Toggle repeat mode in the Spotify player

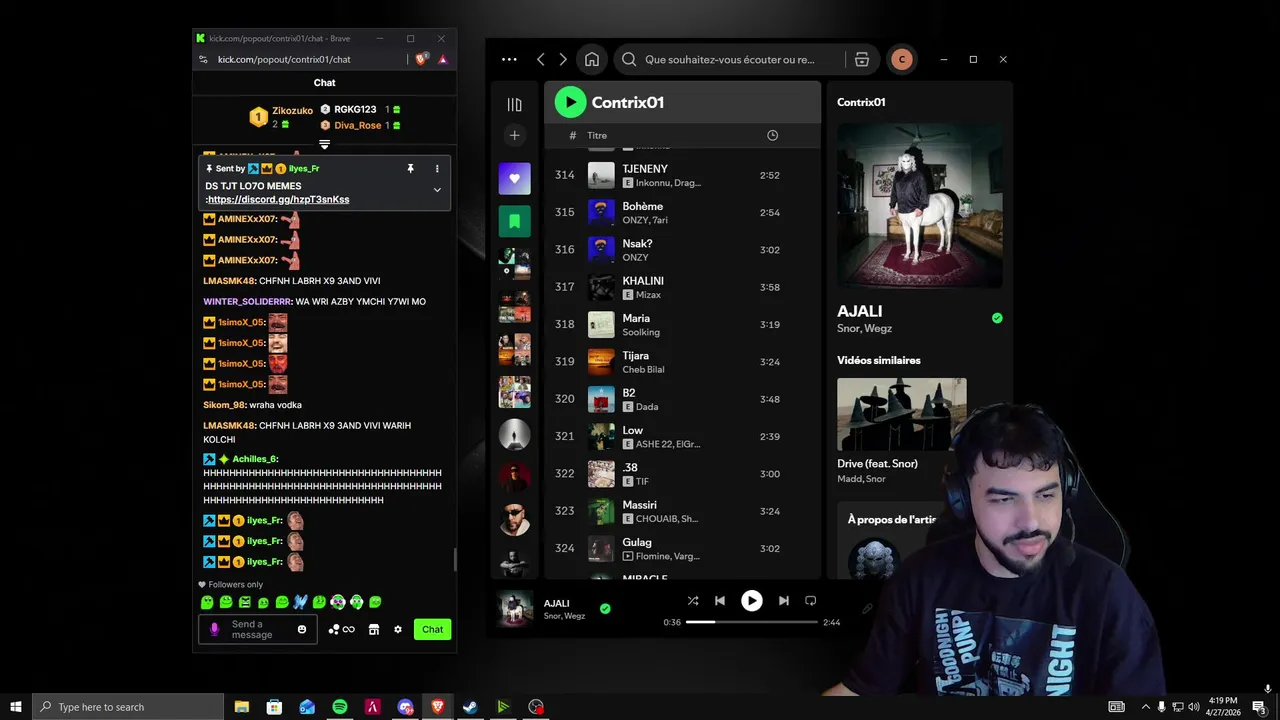(811, 601)
